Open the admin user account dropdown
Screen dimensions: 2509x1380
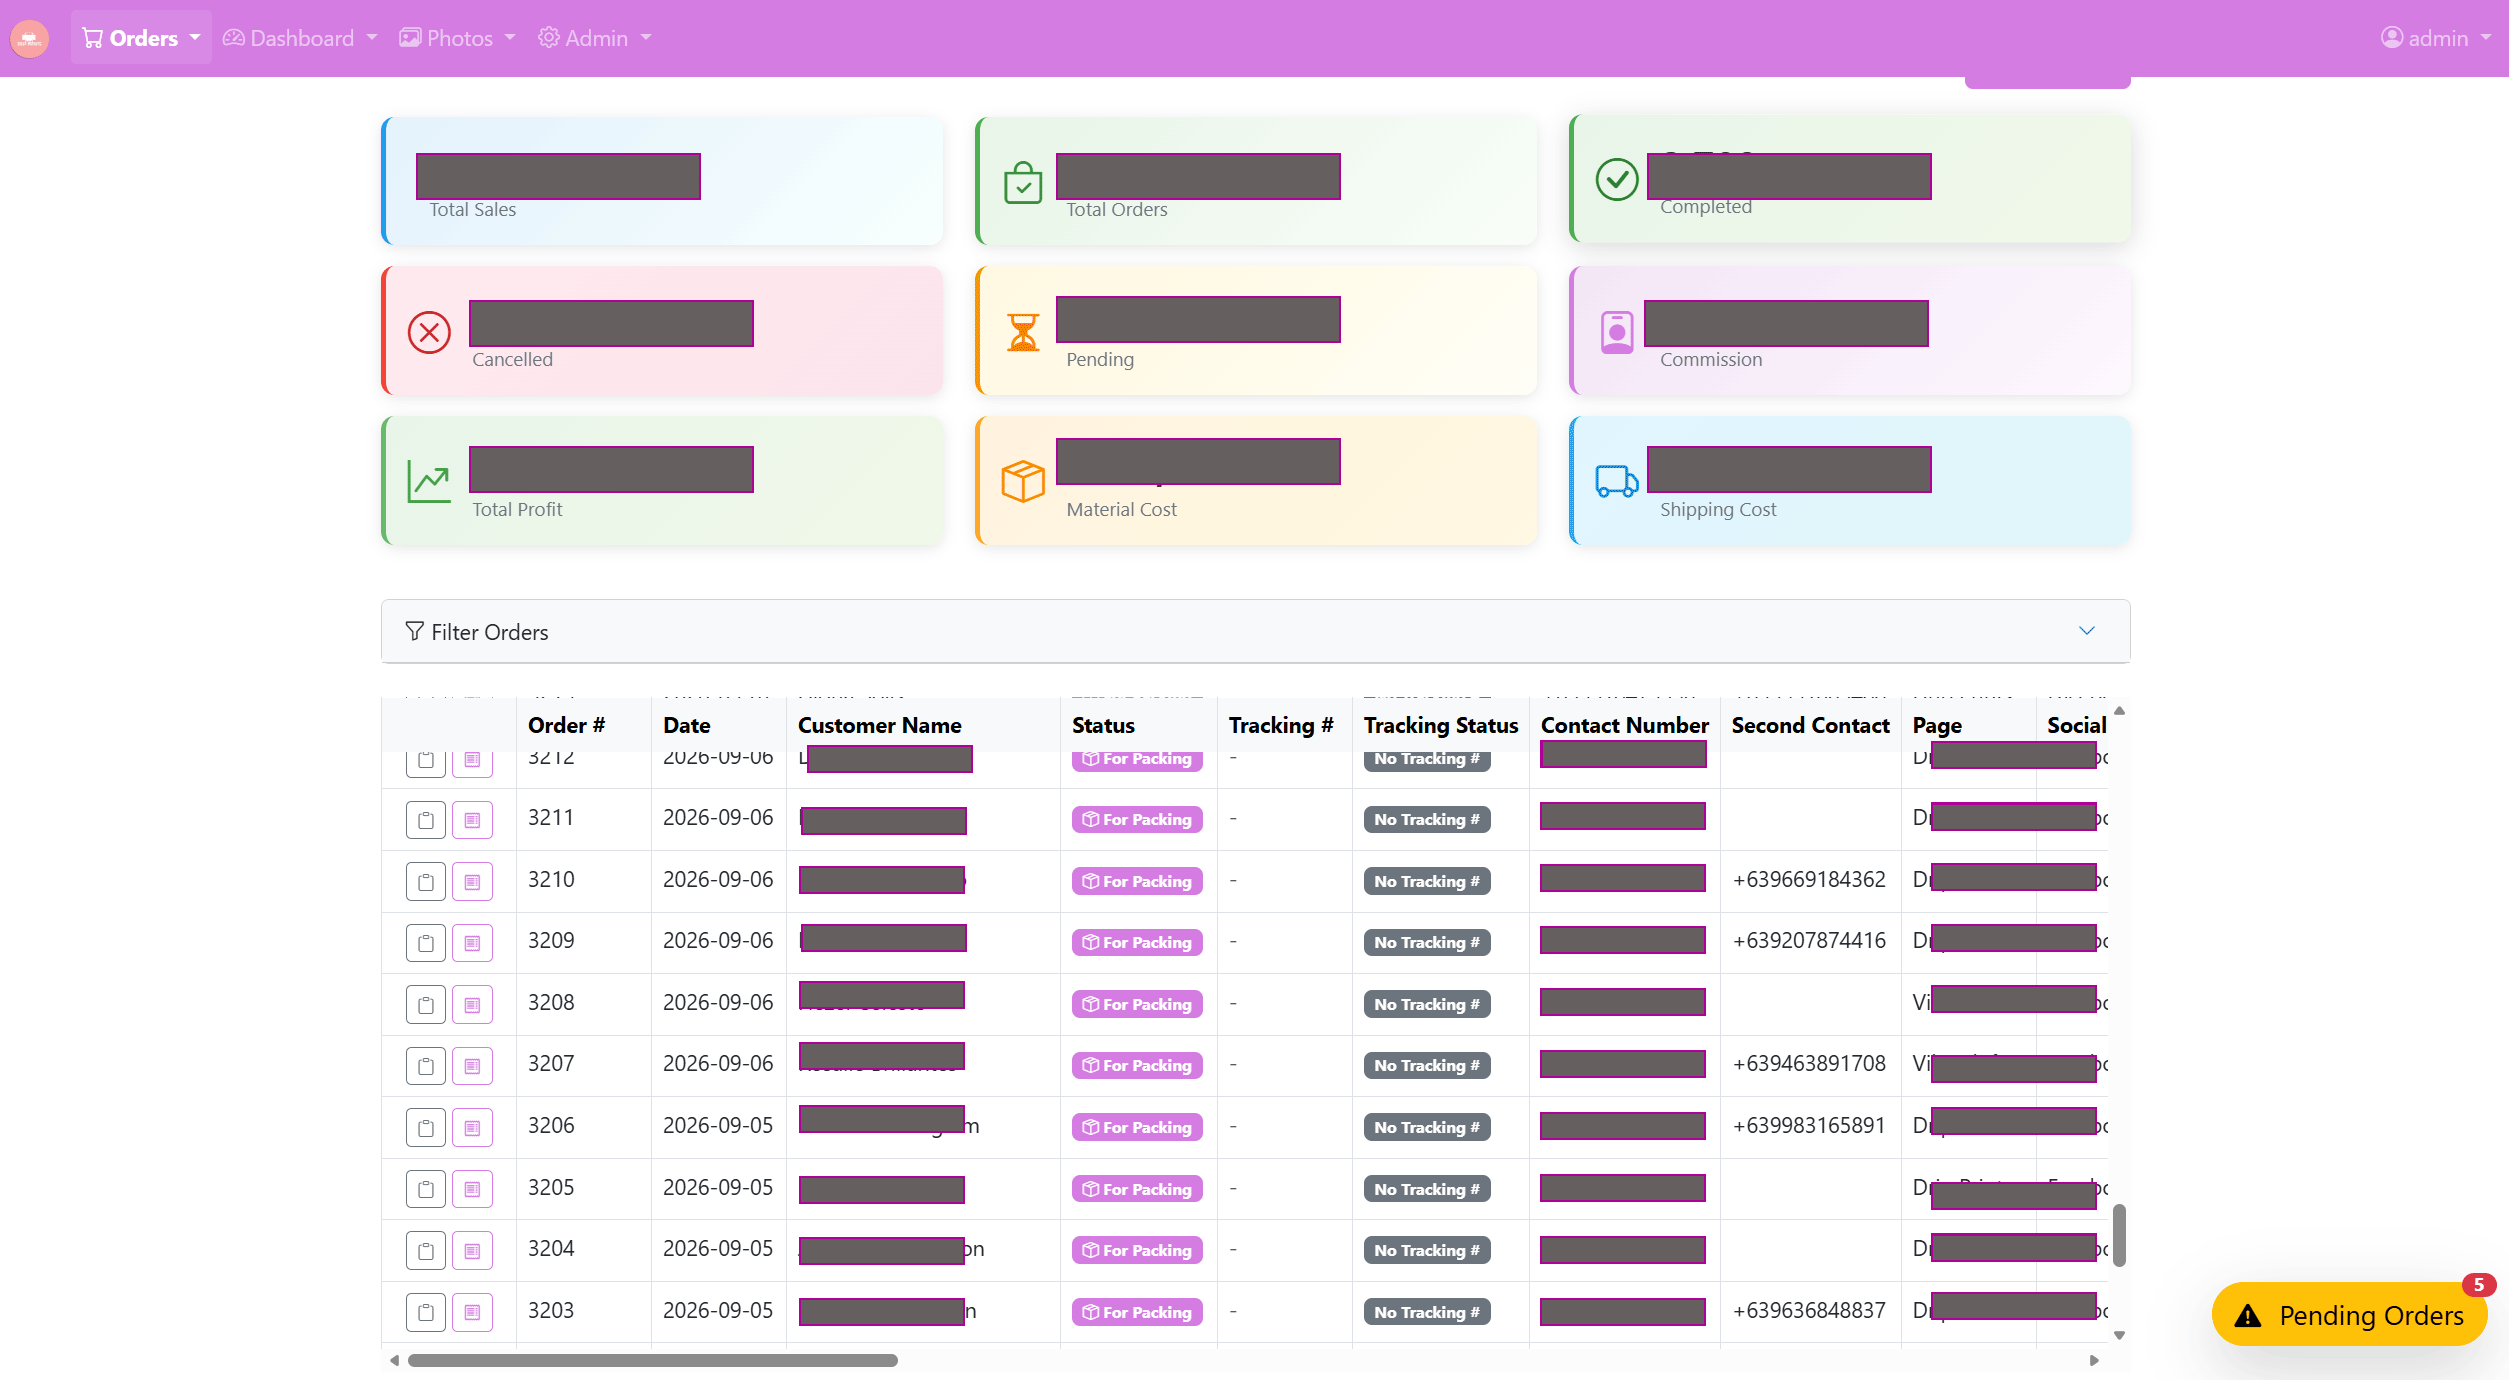(x=2435, y=38)
